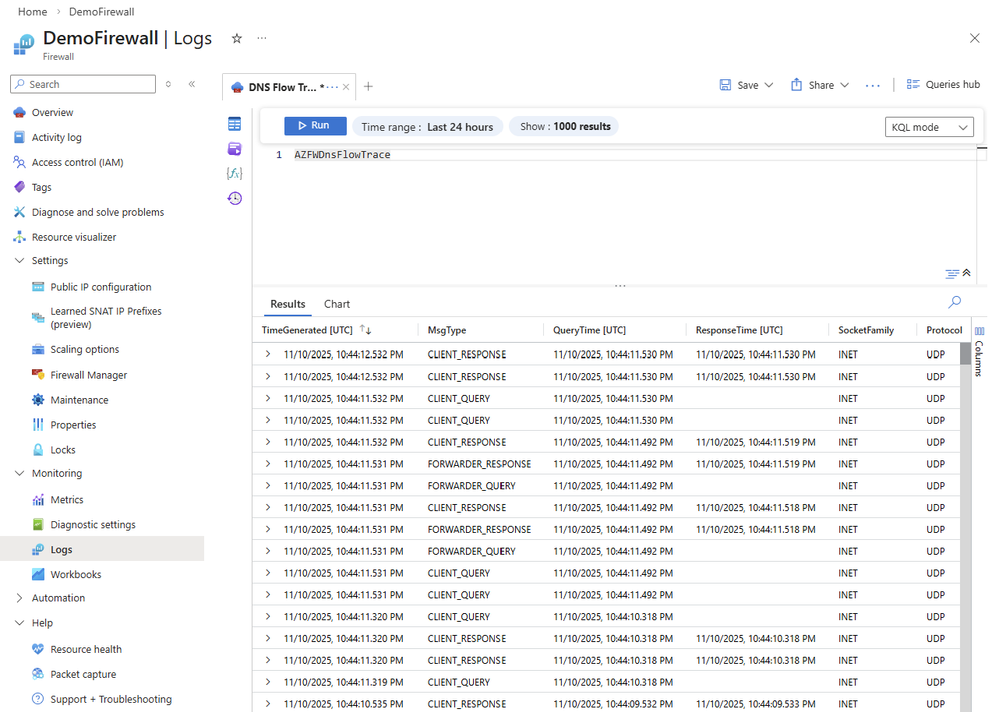The width and height of the screenshot is (999, 712).
Task: Open Activity log in sidebar
Action: (x=56, y=138)
